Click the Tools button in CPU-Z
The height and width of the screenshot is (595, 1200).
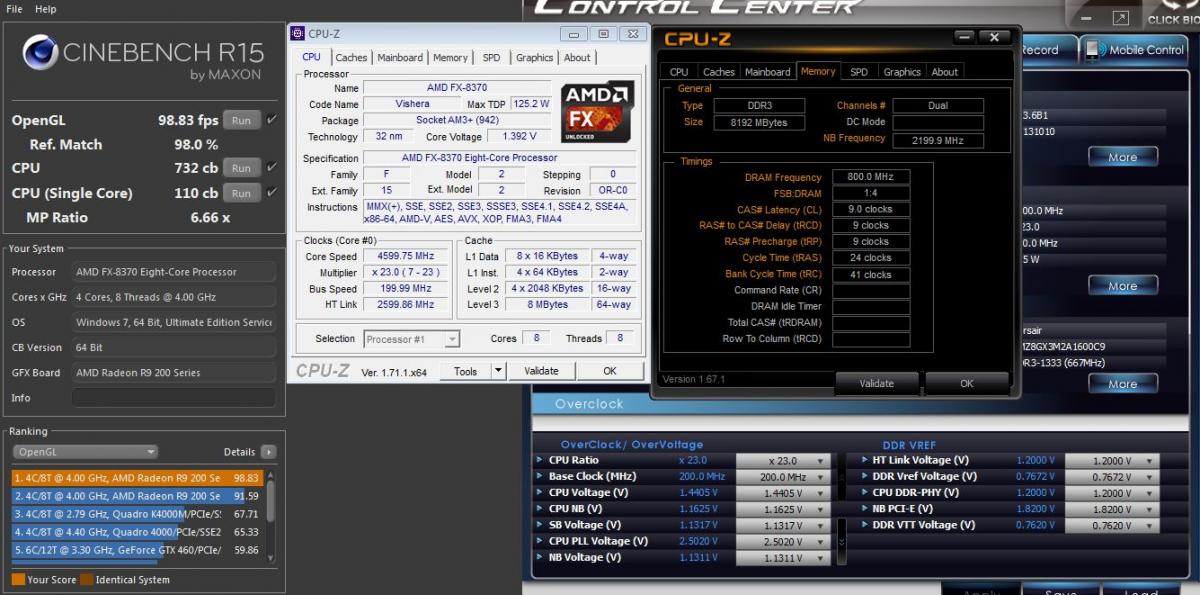click(x=466, y=371)
